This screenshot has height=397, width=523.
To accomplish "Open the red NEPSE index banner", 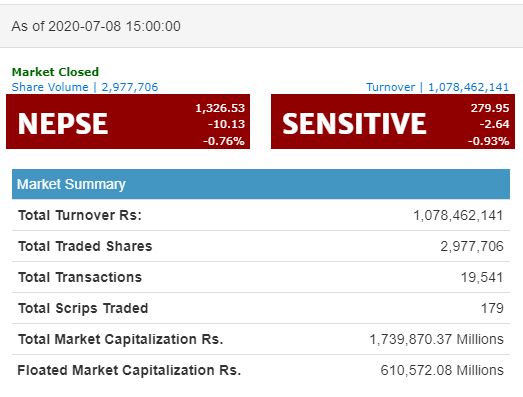I will pos(128,121).
